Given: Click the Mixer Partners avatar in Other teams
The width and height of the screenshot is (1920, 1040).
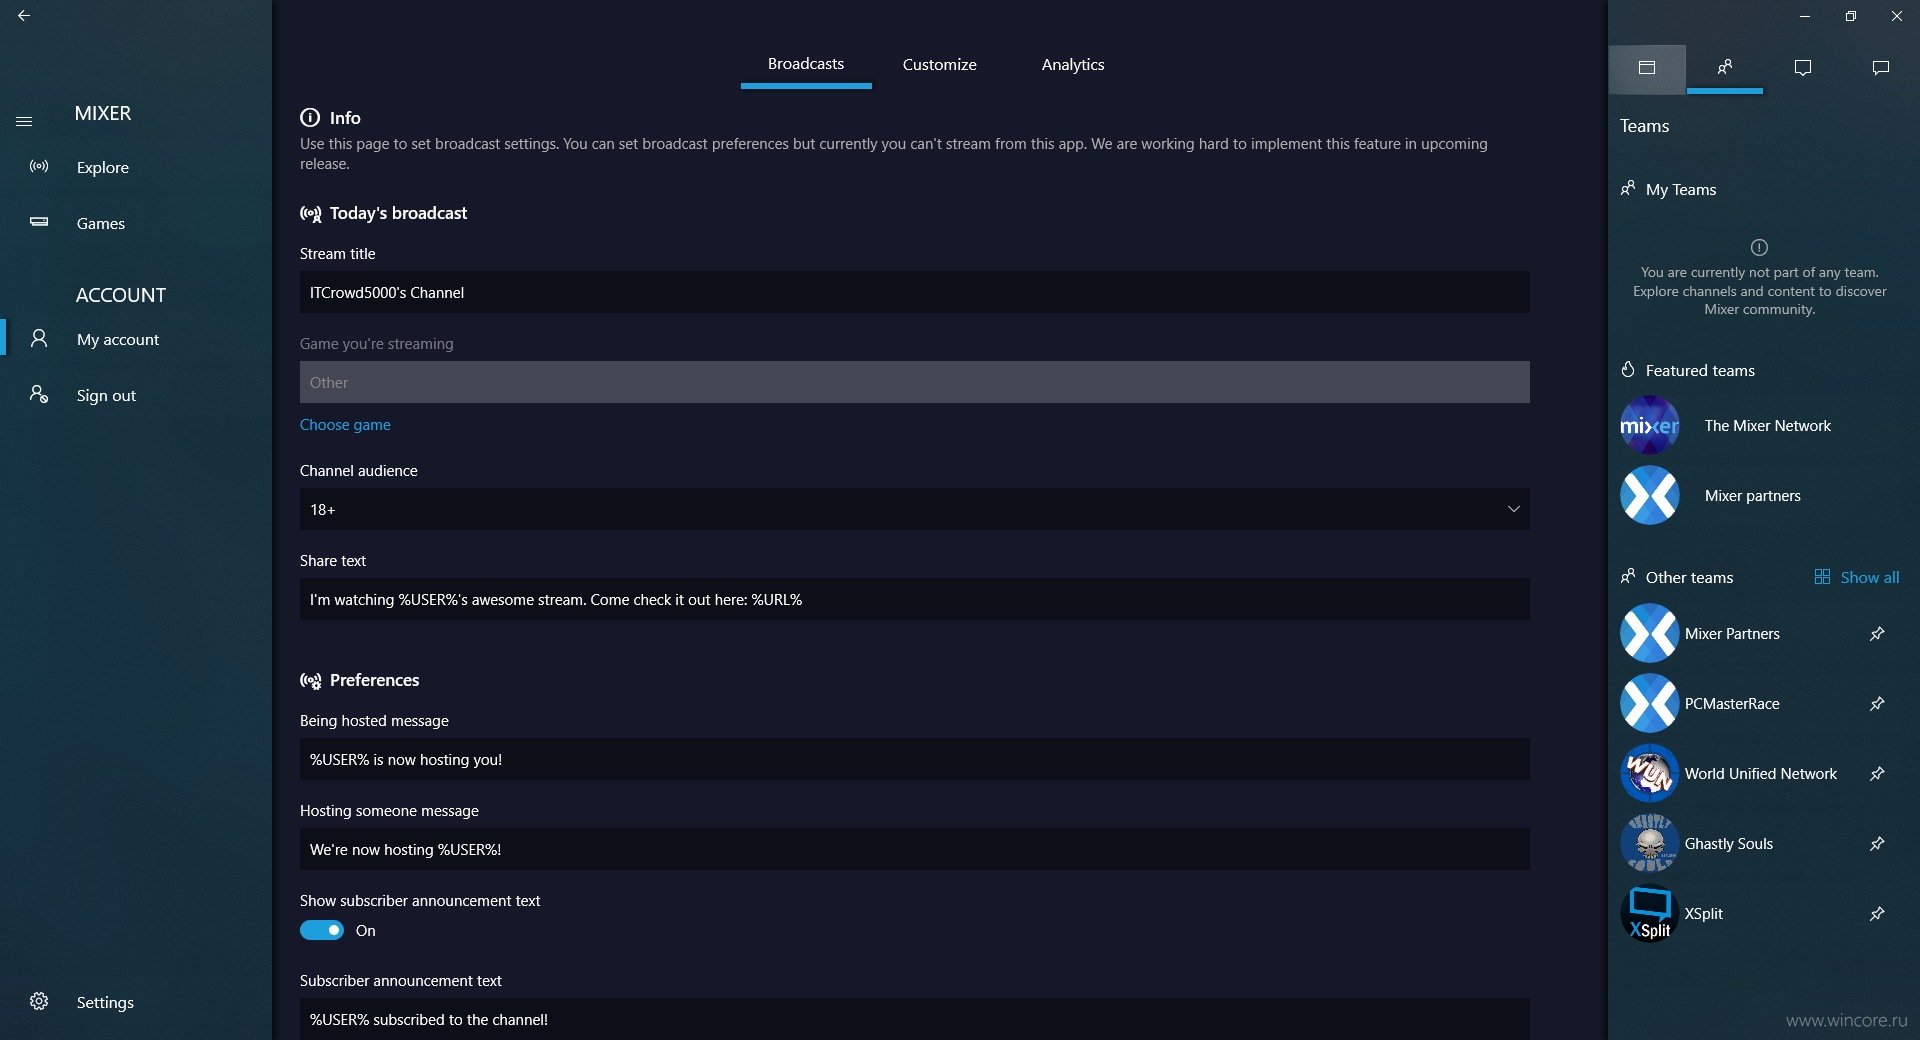Looking at the screenshot, I should coord(1649,633).
